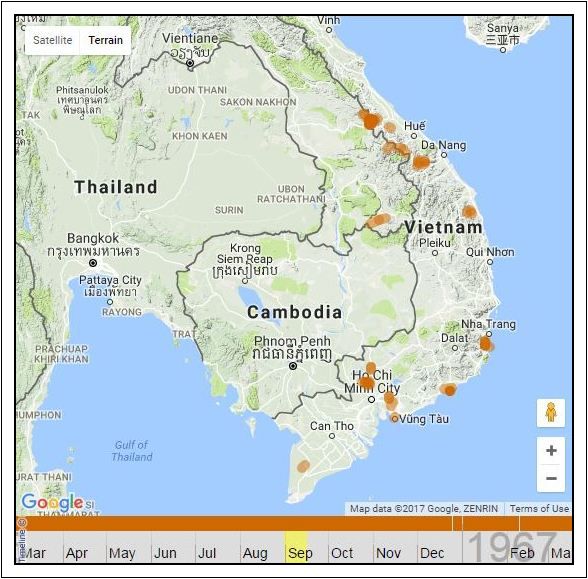Choose Dec on the timeline

pos(432,553)
